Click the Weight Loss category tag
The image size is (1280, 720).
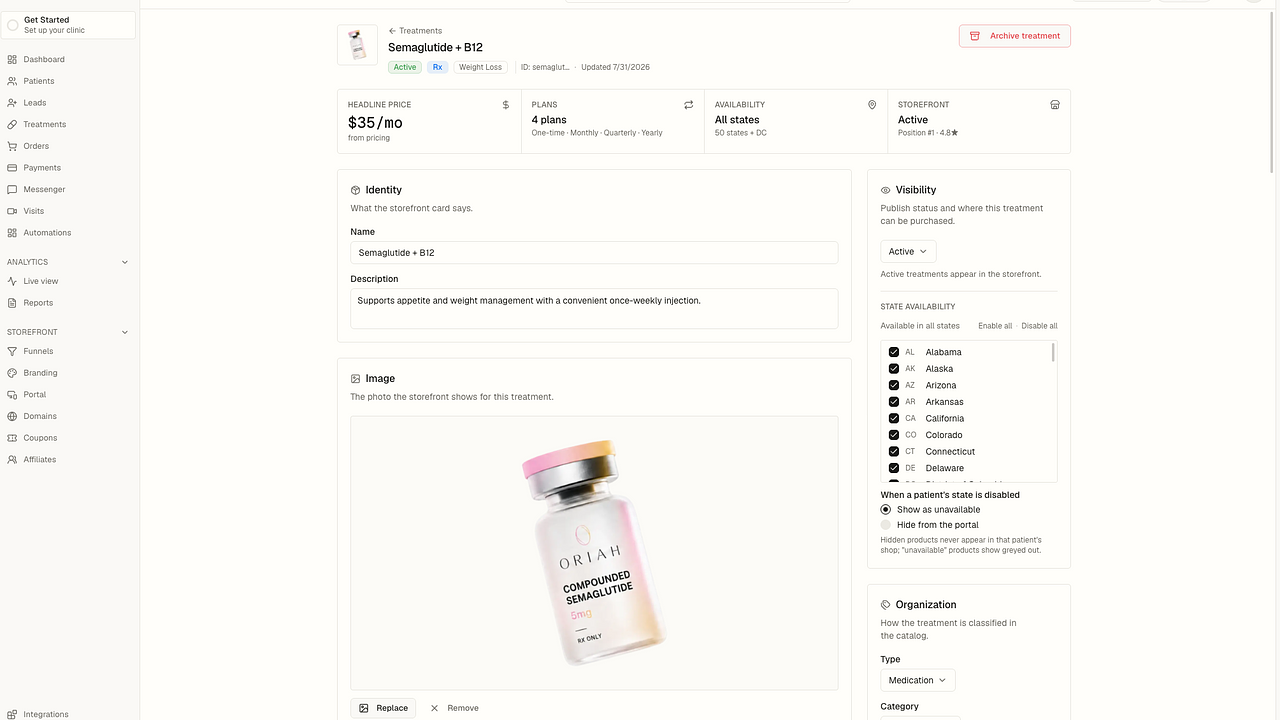tap(481, 67)
